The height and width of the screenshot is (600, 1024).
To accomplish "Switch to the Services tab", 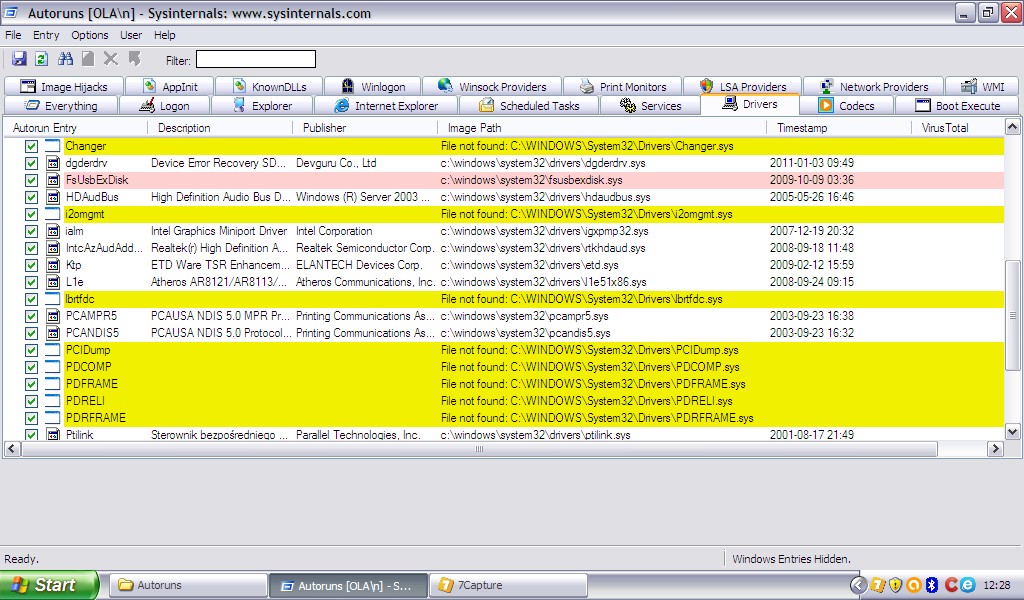I will [x=650, y=106].
